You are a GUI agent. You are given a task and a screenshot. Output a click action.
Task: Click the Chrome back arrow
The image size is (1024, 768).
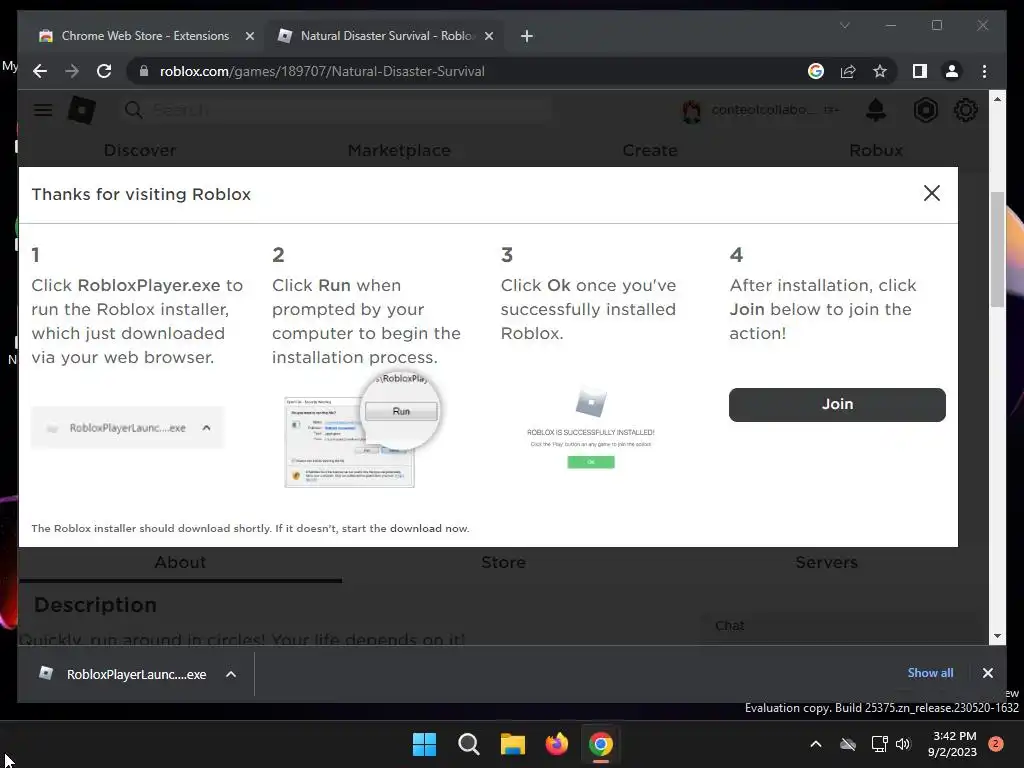[x=40, y=71]
